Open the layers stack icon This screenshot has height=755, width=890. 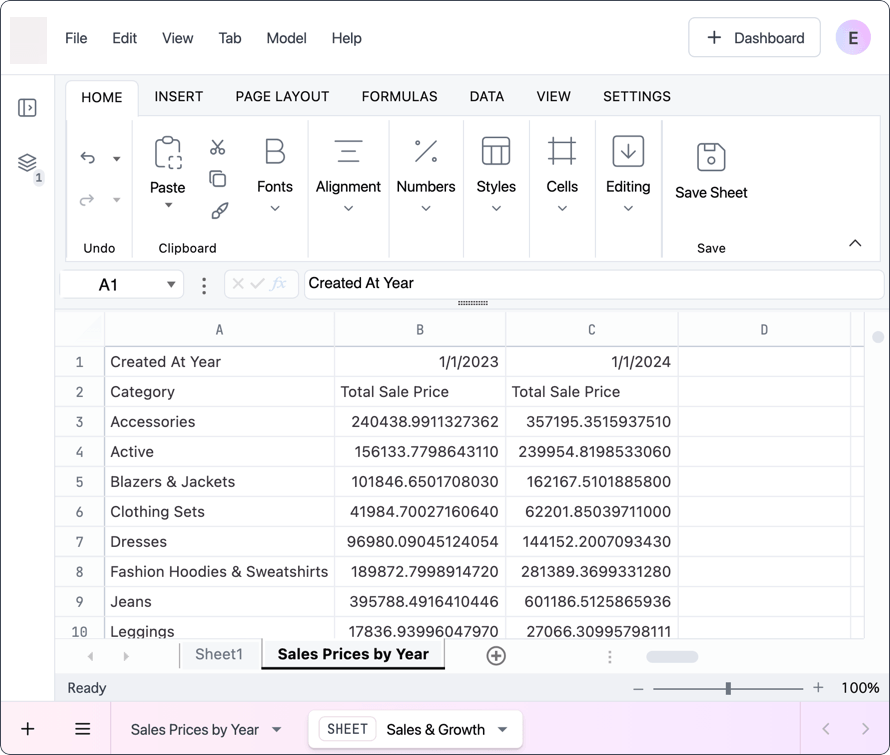[x=27, y=163]
